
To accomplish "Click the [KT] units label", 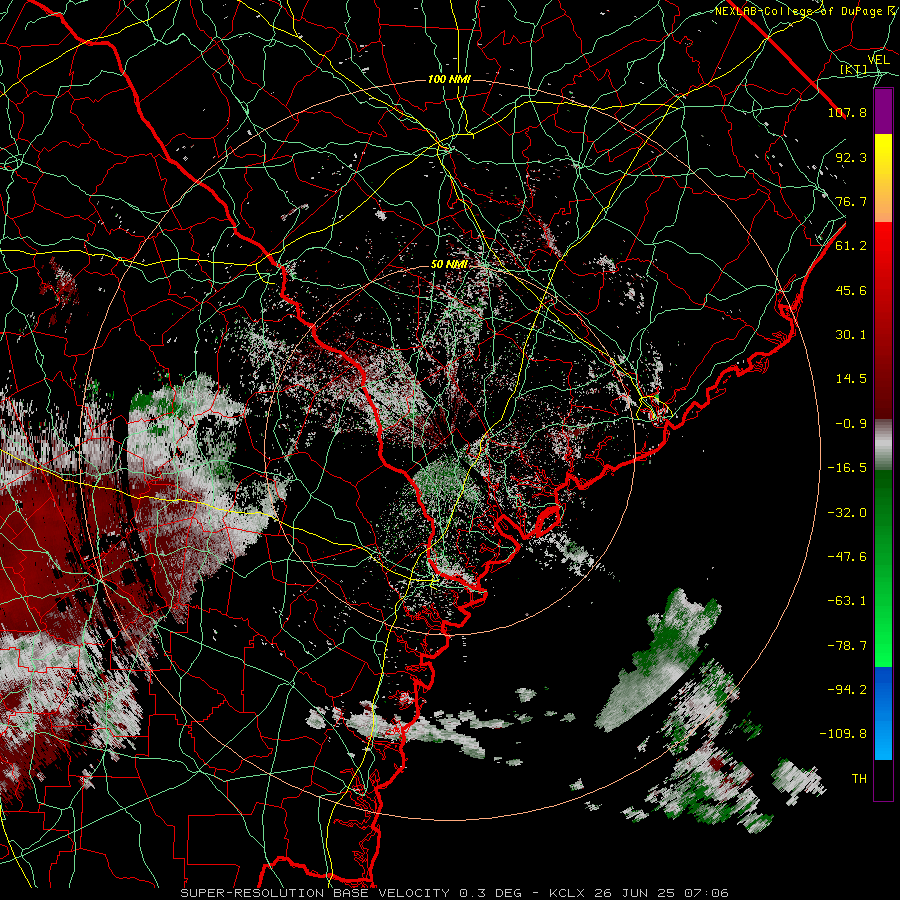I will tap(854, 70).
